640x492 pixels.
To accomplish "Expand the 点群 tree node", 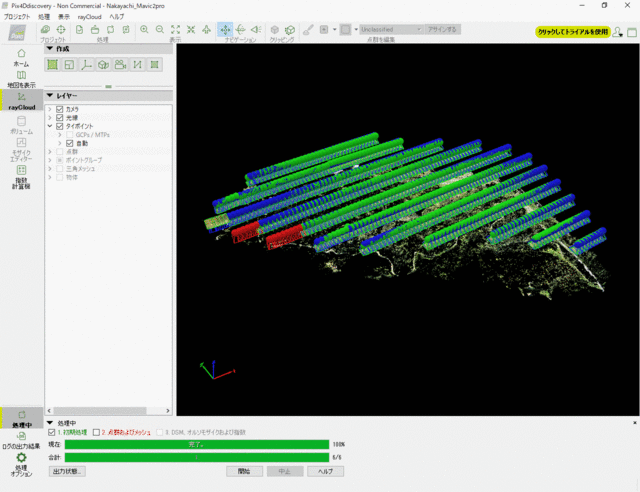I will (50, 152).
